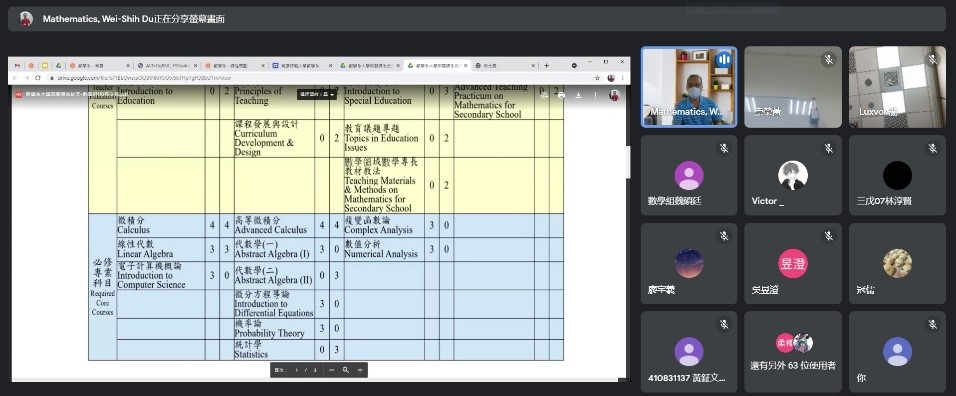Select the 數學組魏碩廷 participant tile

pyautogui.click(x=689, y=175)
